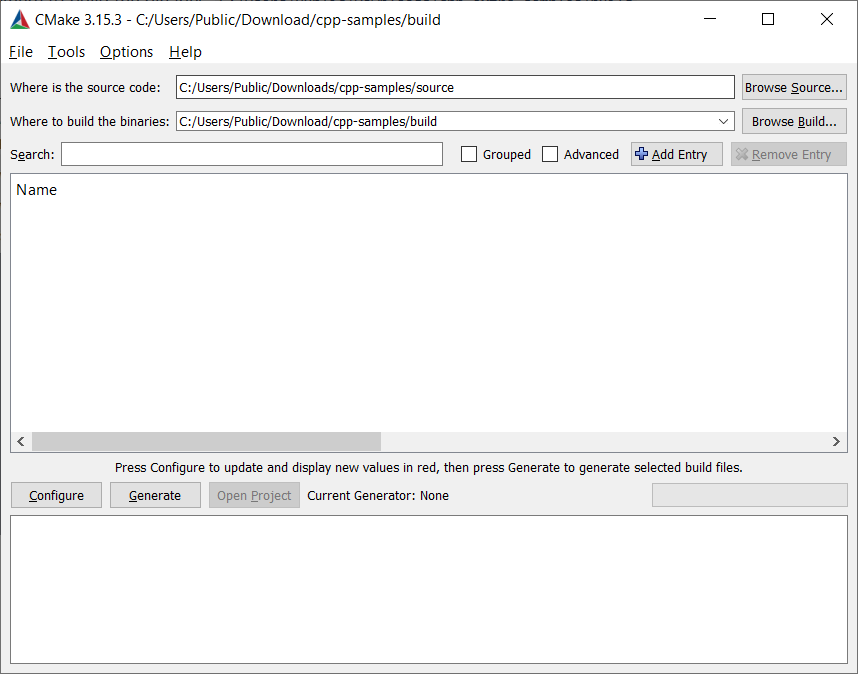Enable the Advanced checkbox
858x674 pixels.
click(x=550, y=154)
